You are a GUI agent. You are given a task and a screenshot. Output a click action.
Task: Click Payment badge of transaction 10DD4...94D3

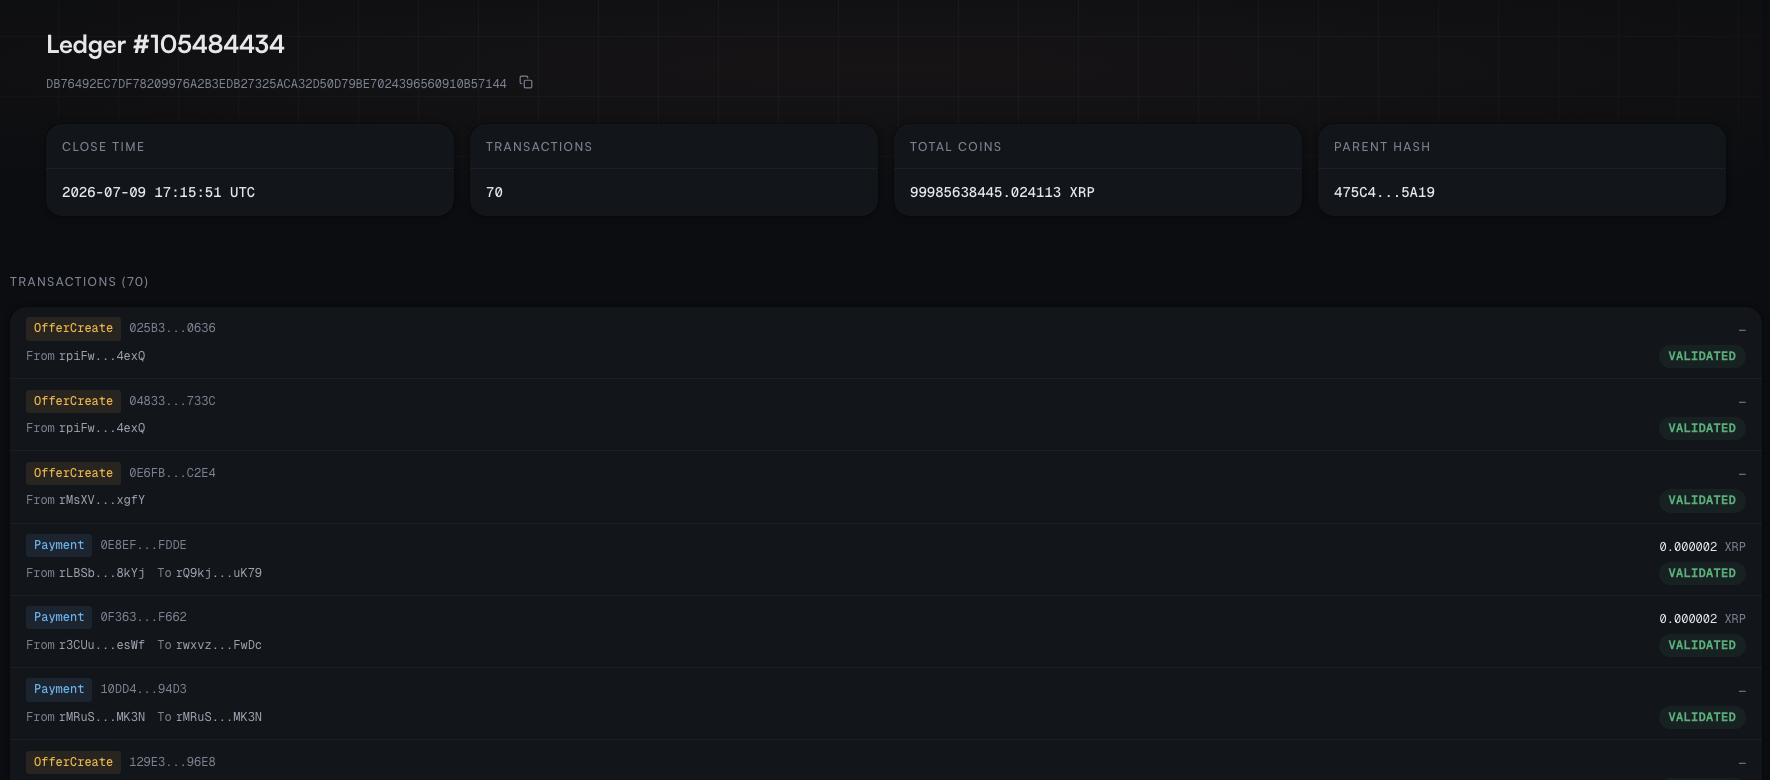point(59,689)
